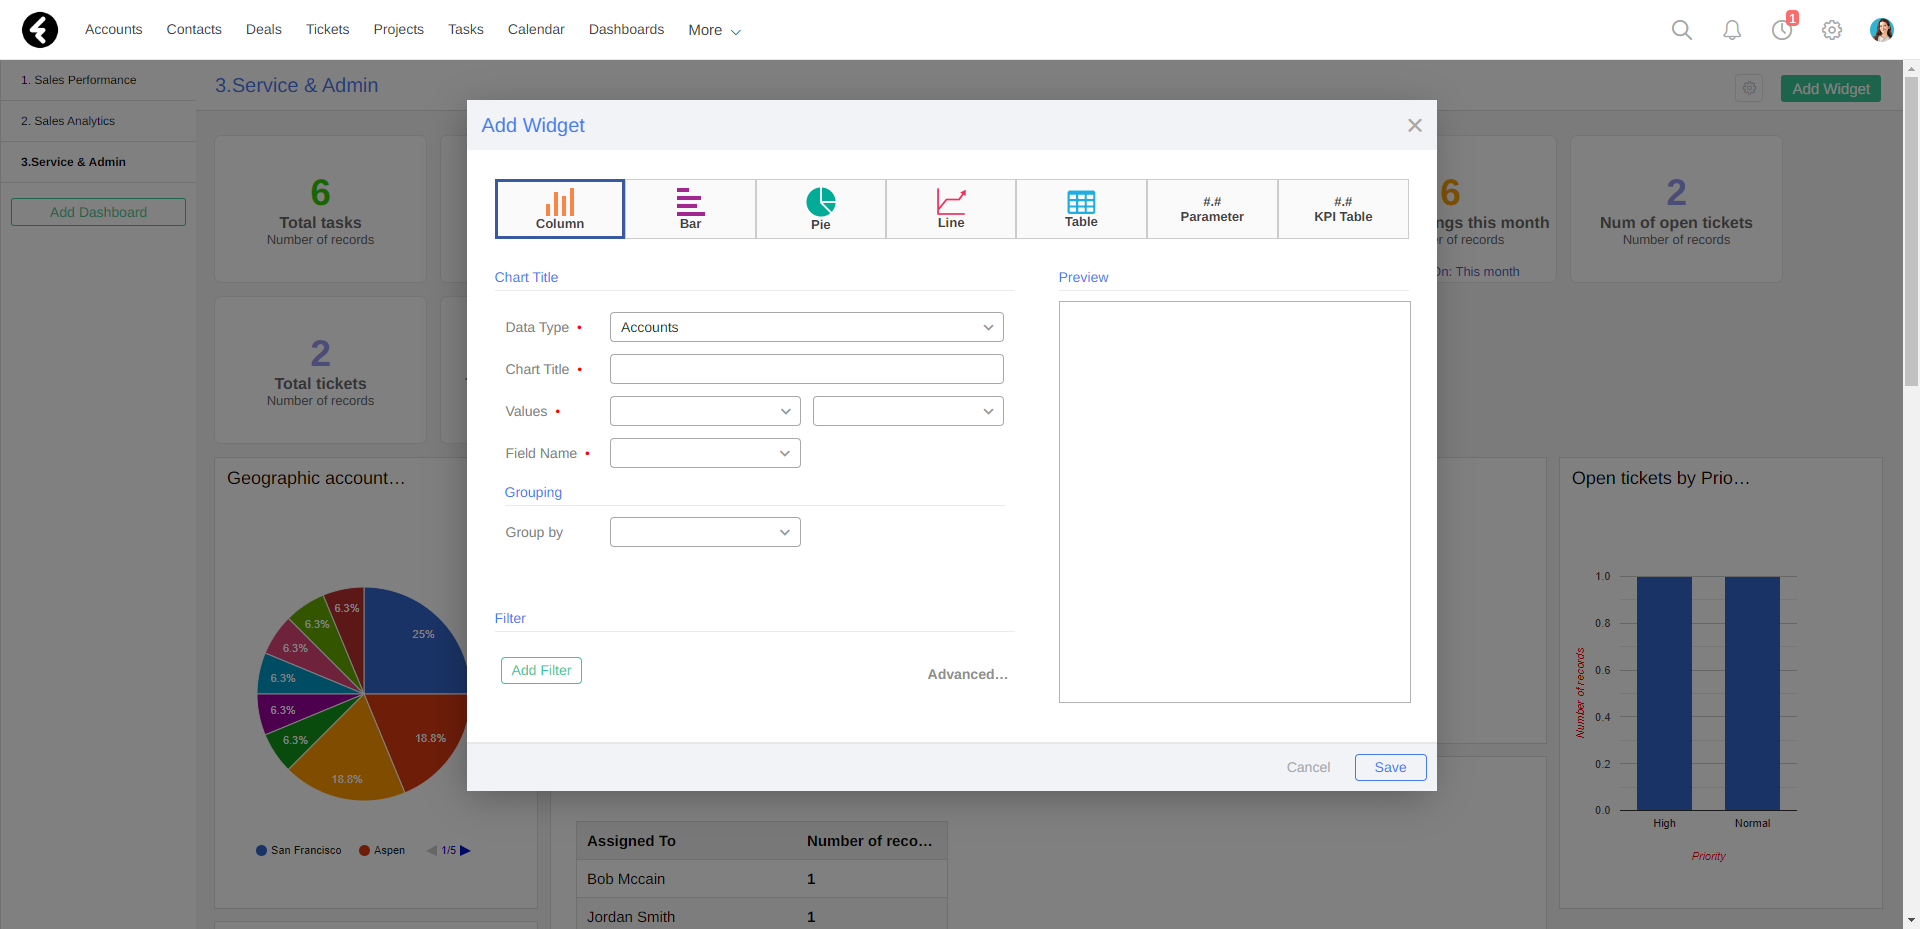Open the Dashboards menu item

click(x=626, y=29)
